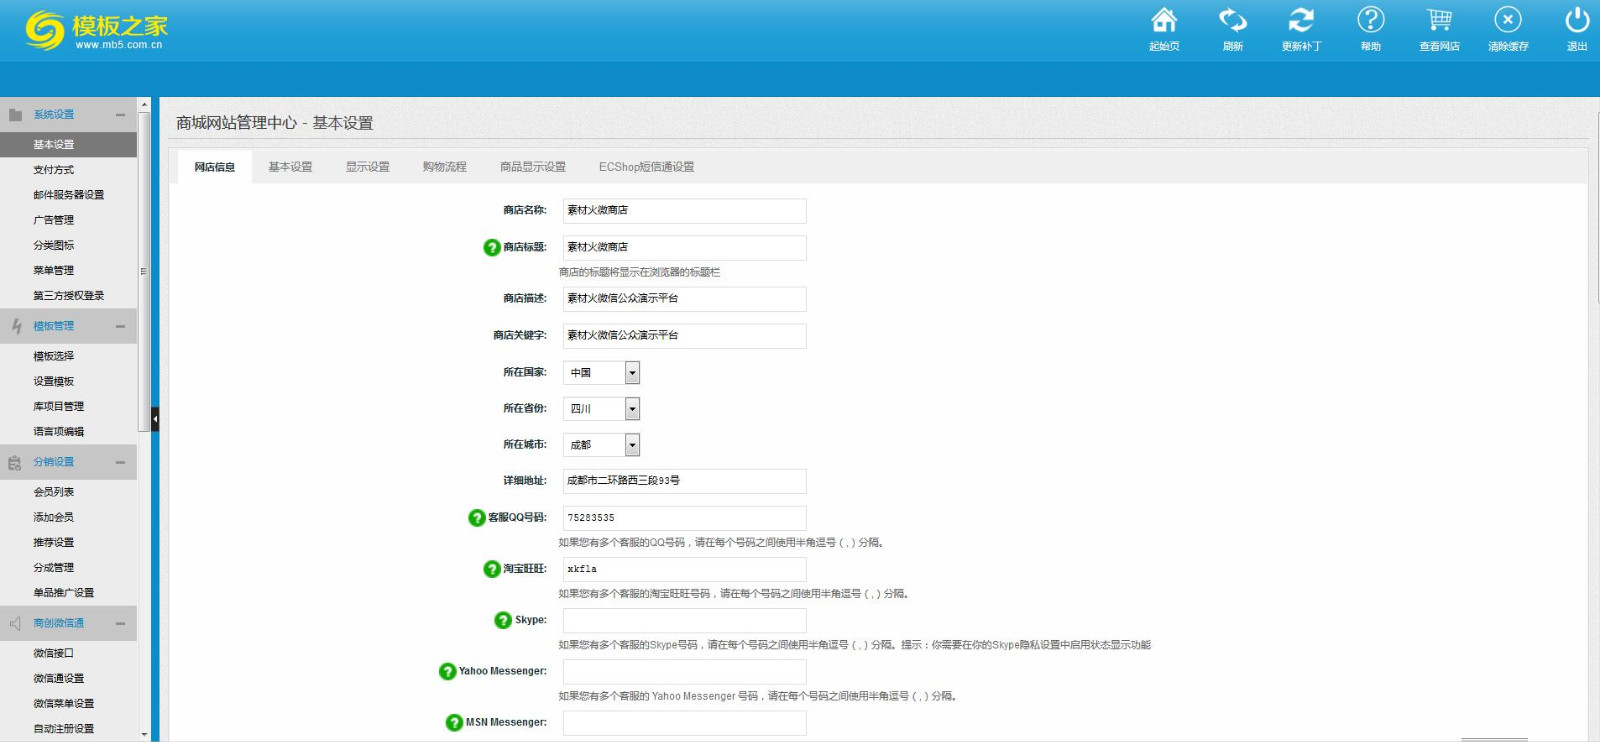Show the hint icon beside 客服QQ号码
The image size is (1600, 742).
click(477, 518)
